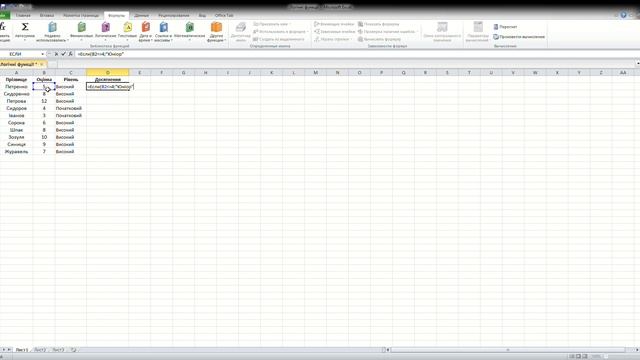The image size is (640, 360).
Task: Expand the formula bar collapse arrow
Action: [x=638, y=63]
